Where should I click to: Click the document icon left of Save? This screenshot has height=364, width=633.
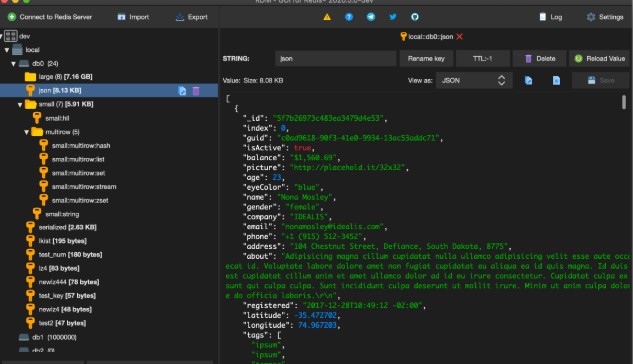[x=556, y=80]
